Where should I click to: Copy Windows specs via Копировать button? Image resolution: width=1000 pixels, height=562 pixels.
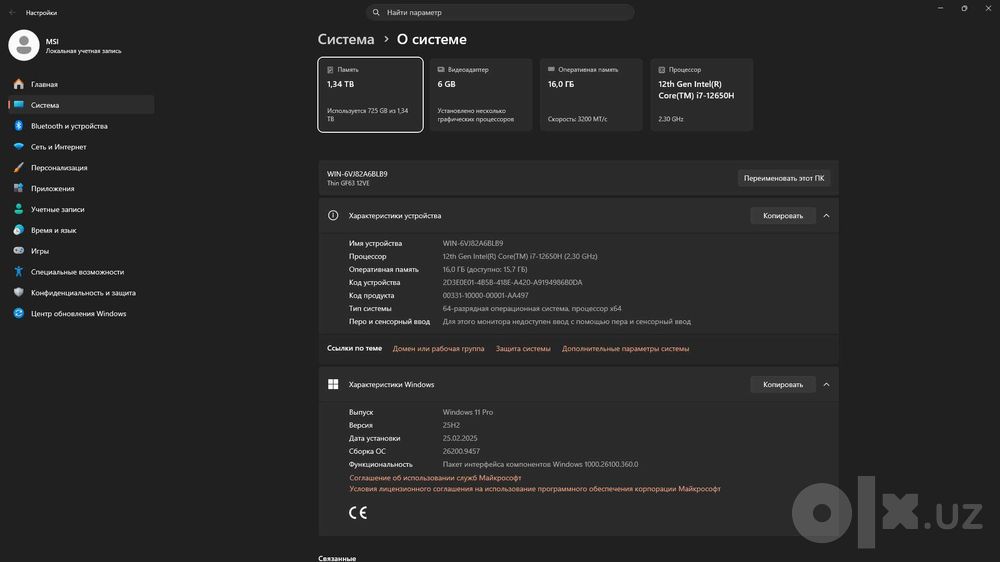783,384
